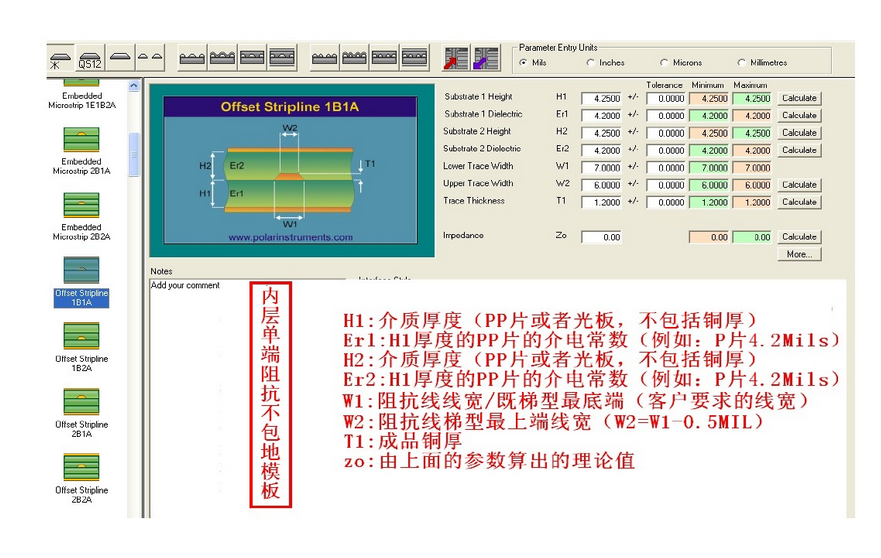This screenshot has width=881, height=558.
Task: Click Calculate for Substrate 1 Dielectric
Action: point(799,115)
